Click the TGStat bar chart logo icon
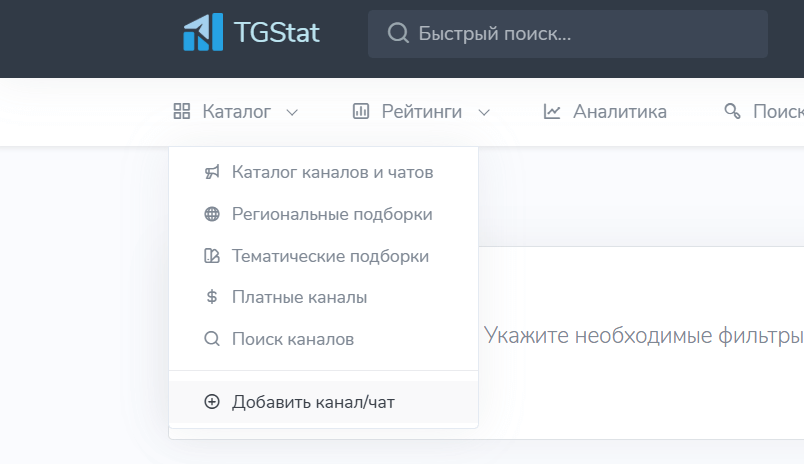The height and width of the screenshot is (464, 804). (x=203, y=32)
